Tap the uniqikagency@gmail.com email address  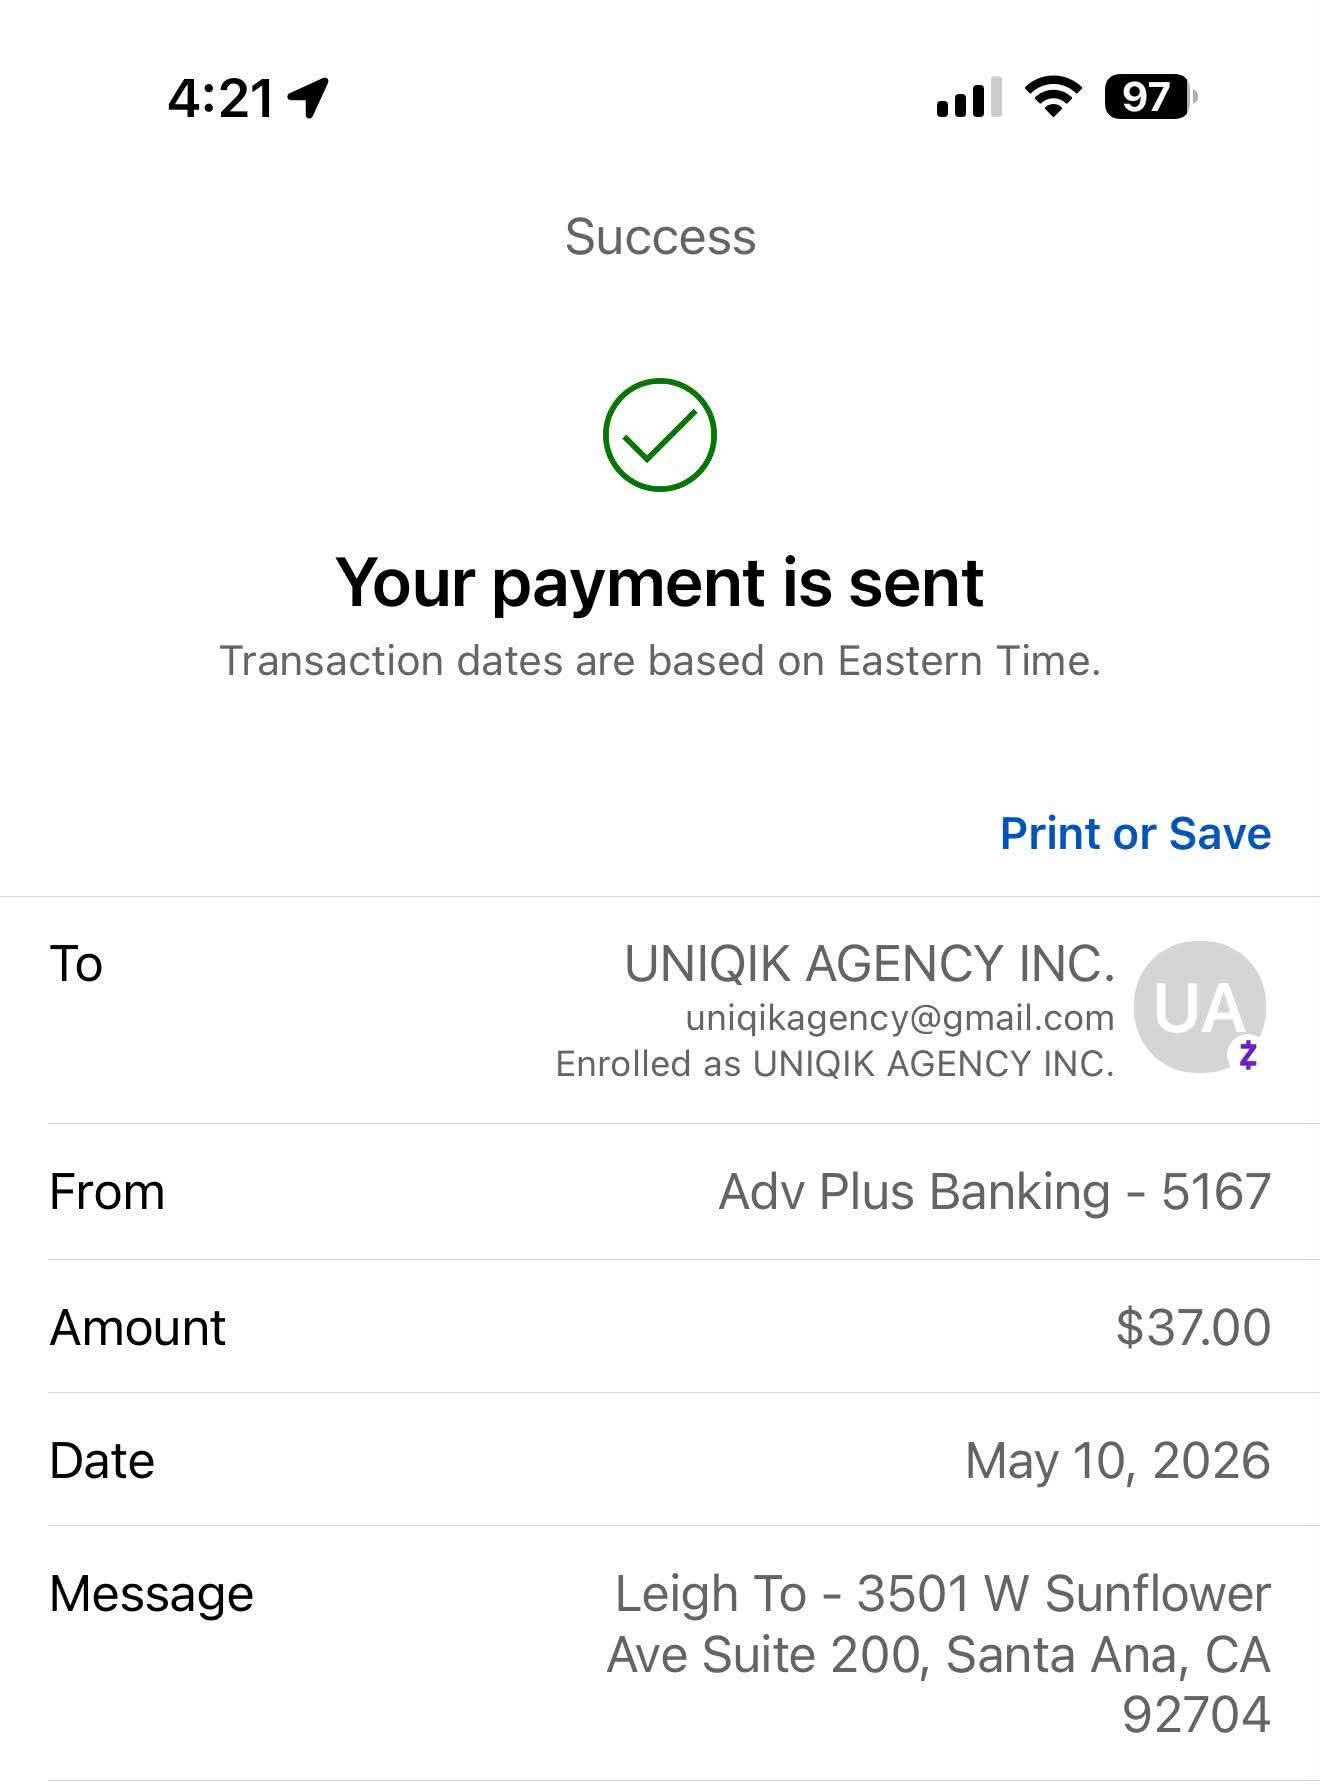[x=899, y=1018]
